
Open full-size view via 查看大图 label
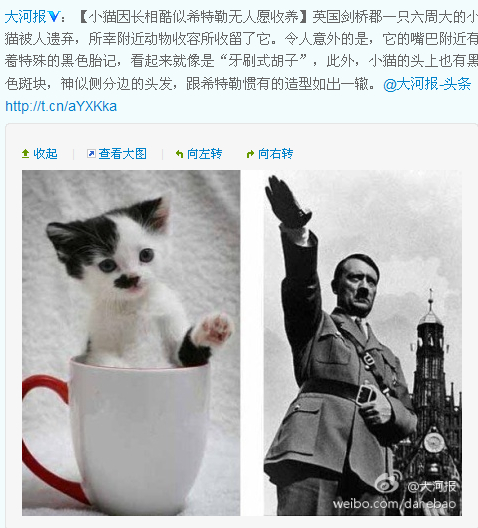coord(123,154)
